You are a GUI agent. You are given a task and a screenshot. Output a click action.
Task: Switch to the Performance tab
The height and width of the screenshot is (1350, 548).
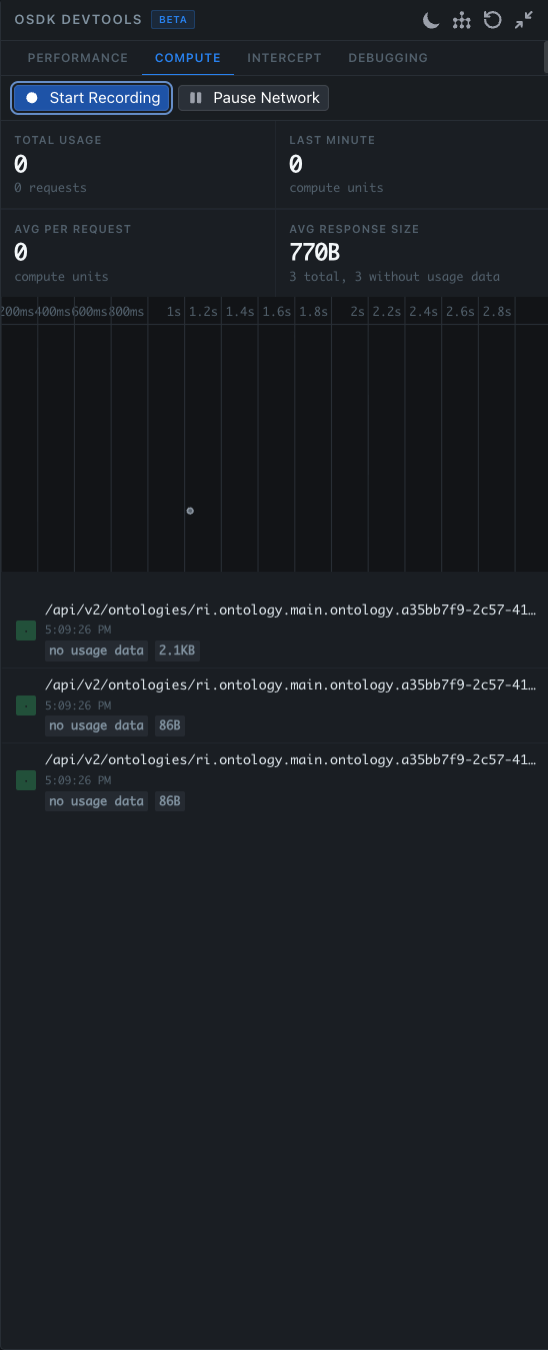tap(78, 58)
